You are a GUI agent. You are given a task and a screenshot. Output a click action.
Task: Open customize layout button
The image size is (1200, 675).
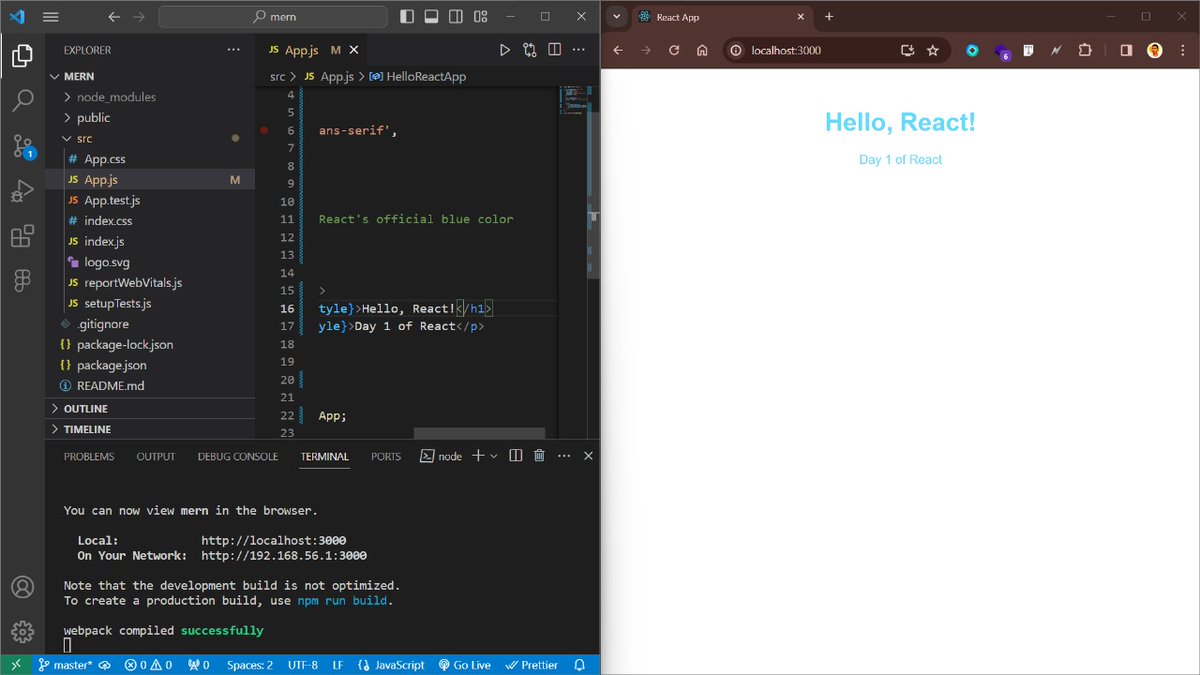[481, 17]
